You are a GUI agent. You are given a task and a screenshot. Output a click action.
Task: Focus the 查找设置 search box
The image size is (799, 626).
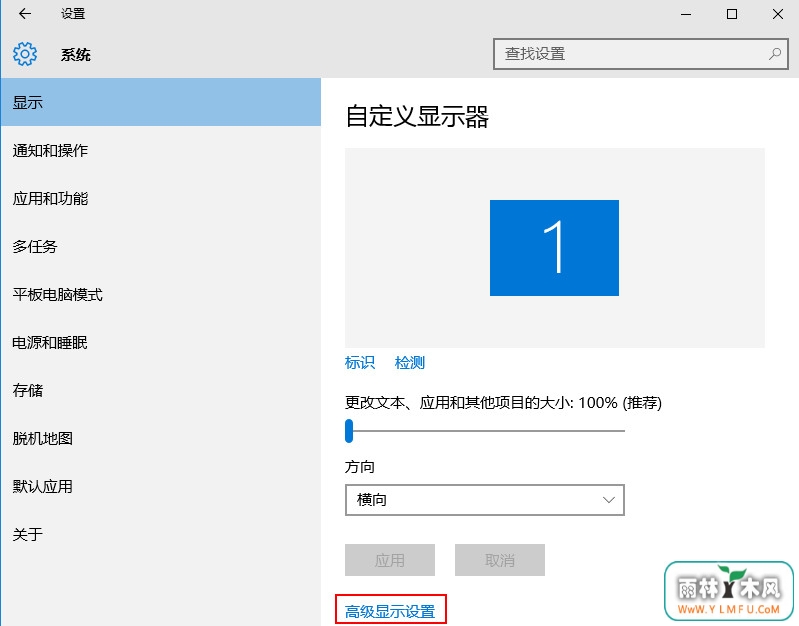641,54
